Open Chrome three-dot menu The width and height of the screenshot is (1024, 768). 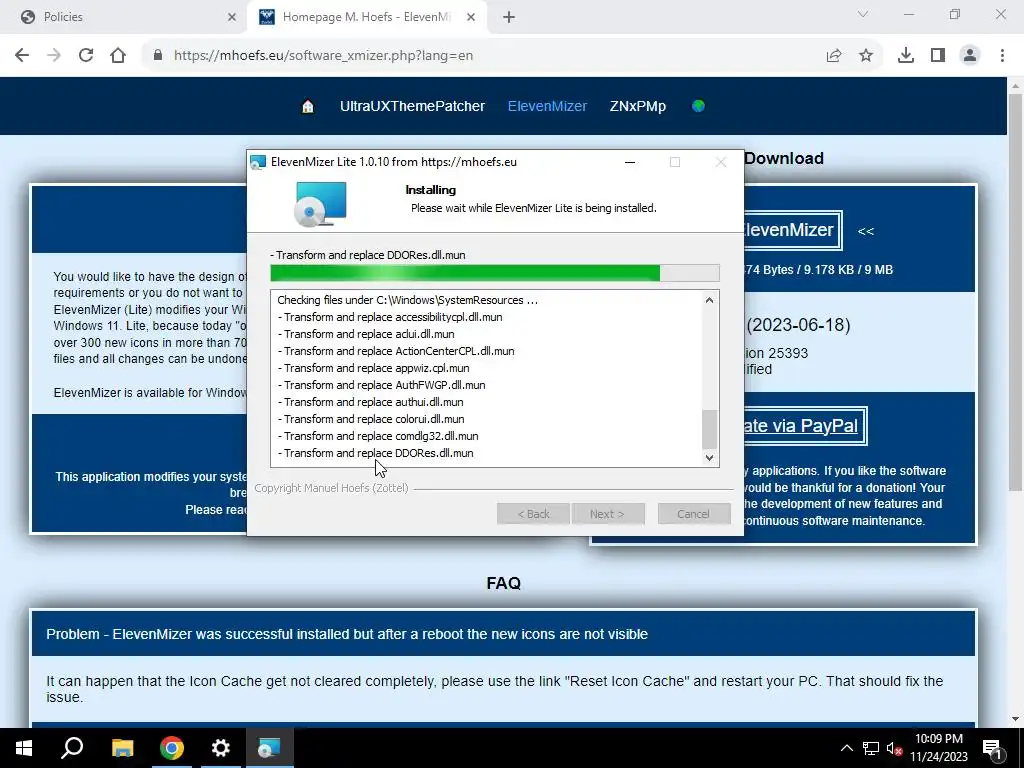[1002, 56]
